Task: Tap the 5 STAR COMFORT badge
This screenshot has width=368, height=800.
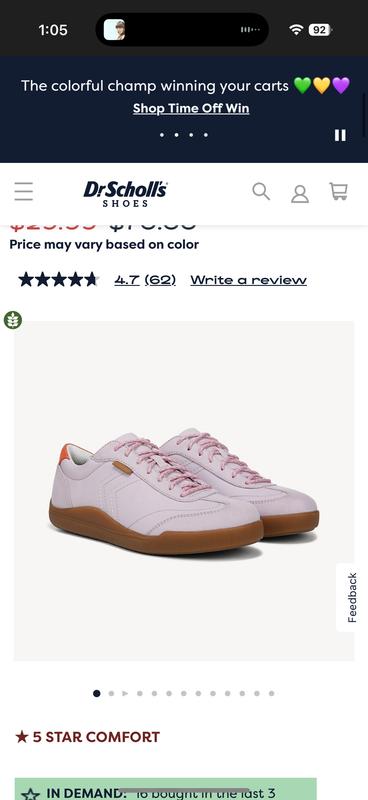Action: pos(87,737)
